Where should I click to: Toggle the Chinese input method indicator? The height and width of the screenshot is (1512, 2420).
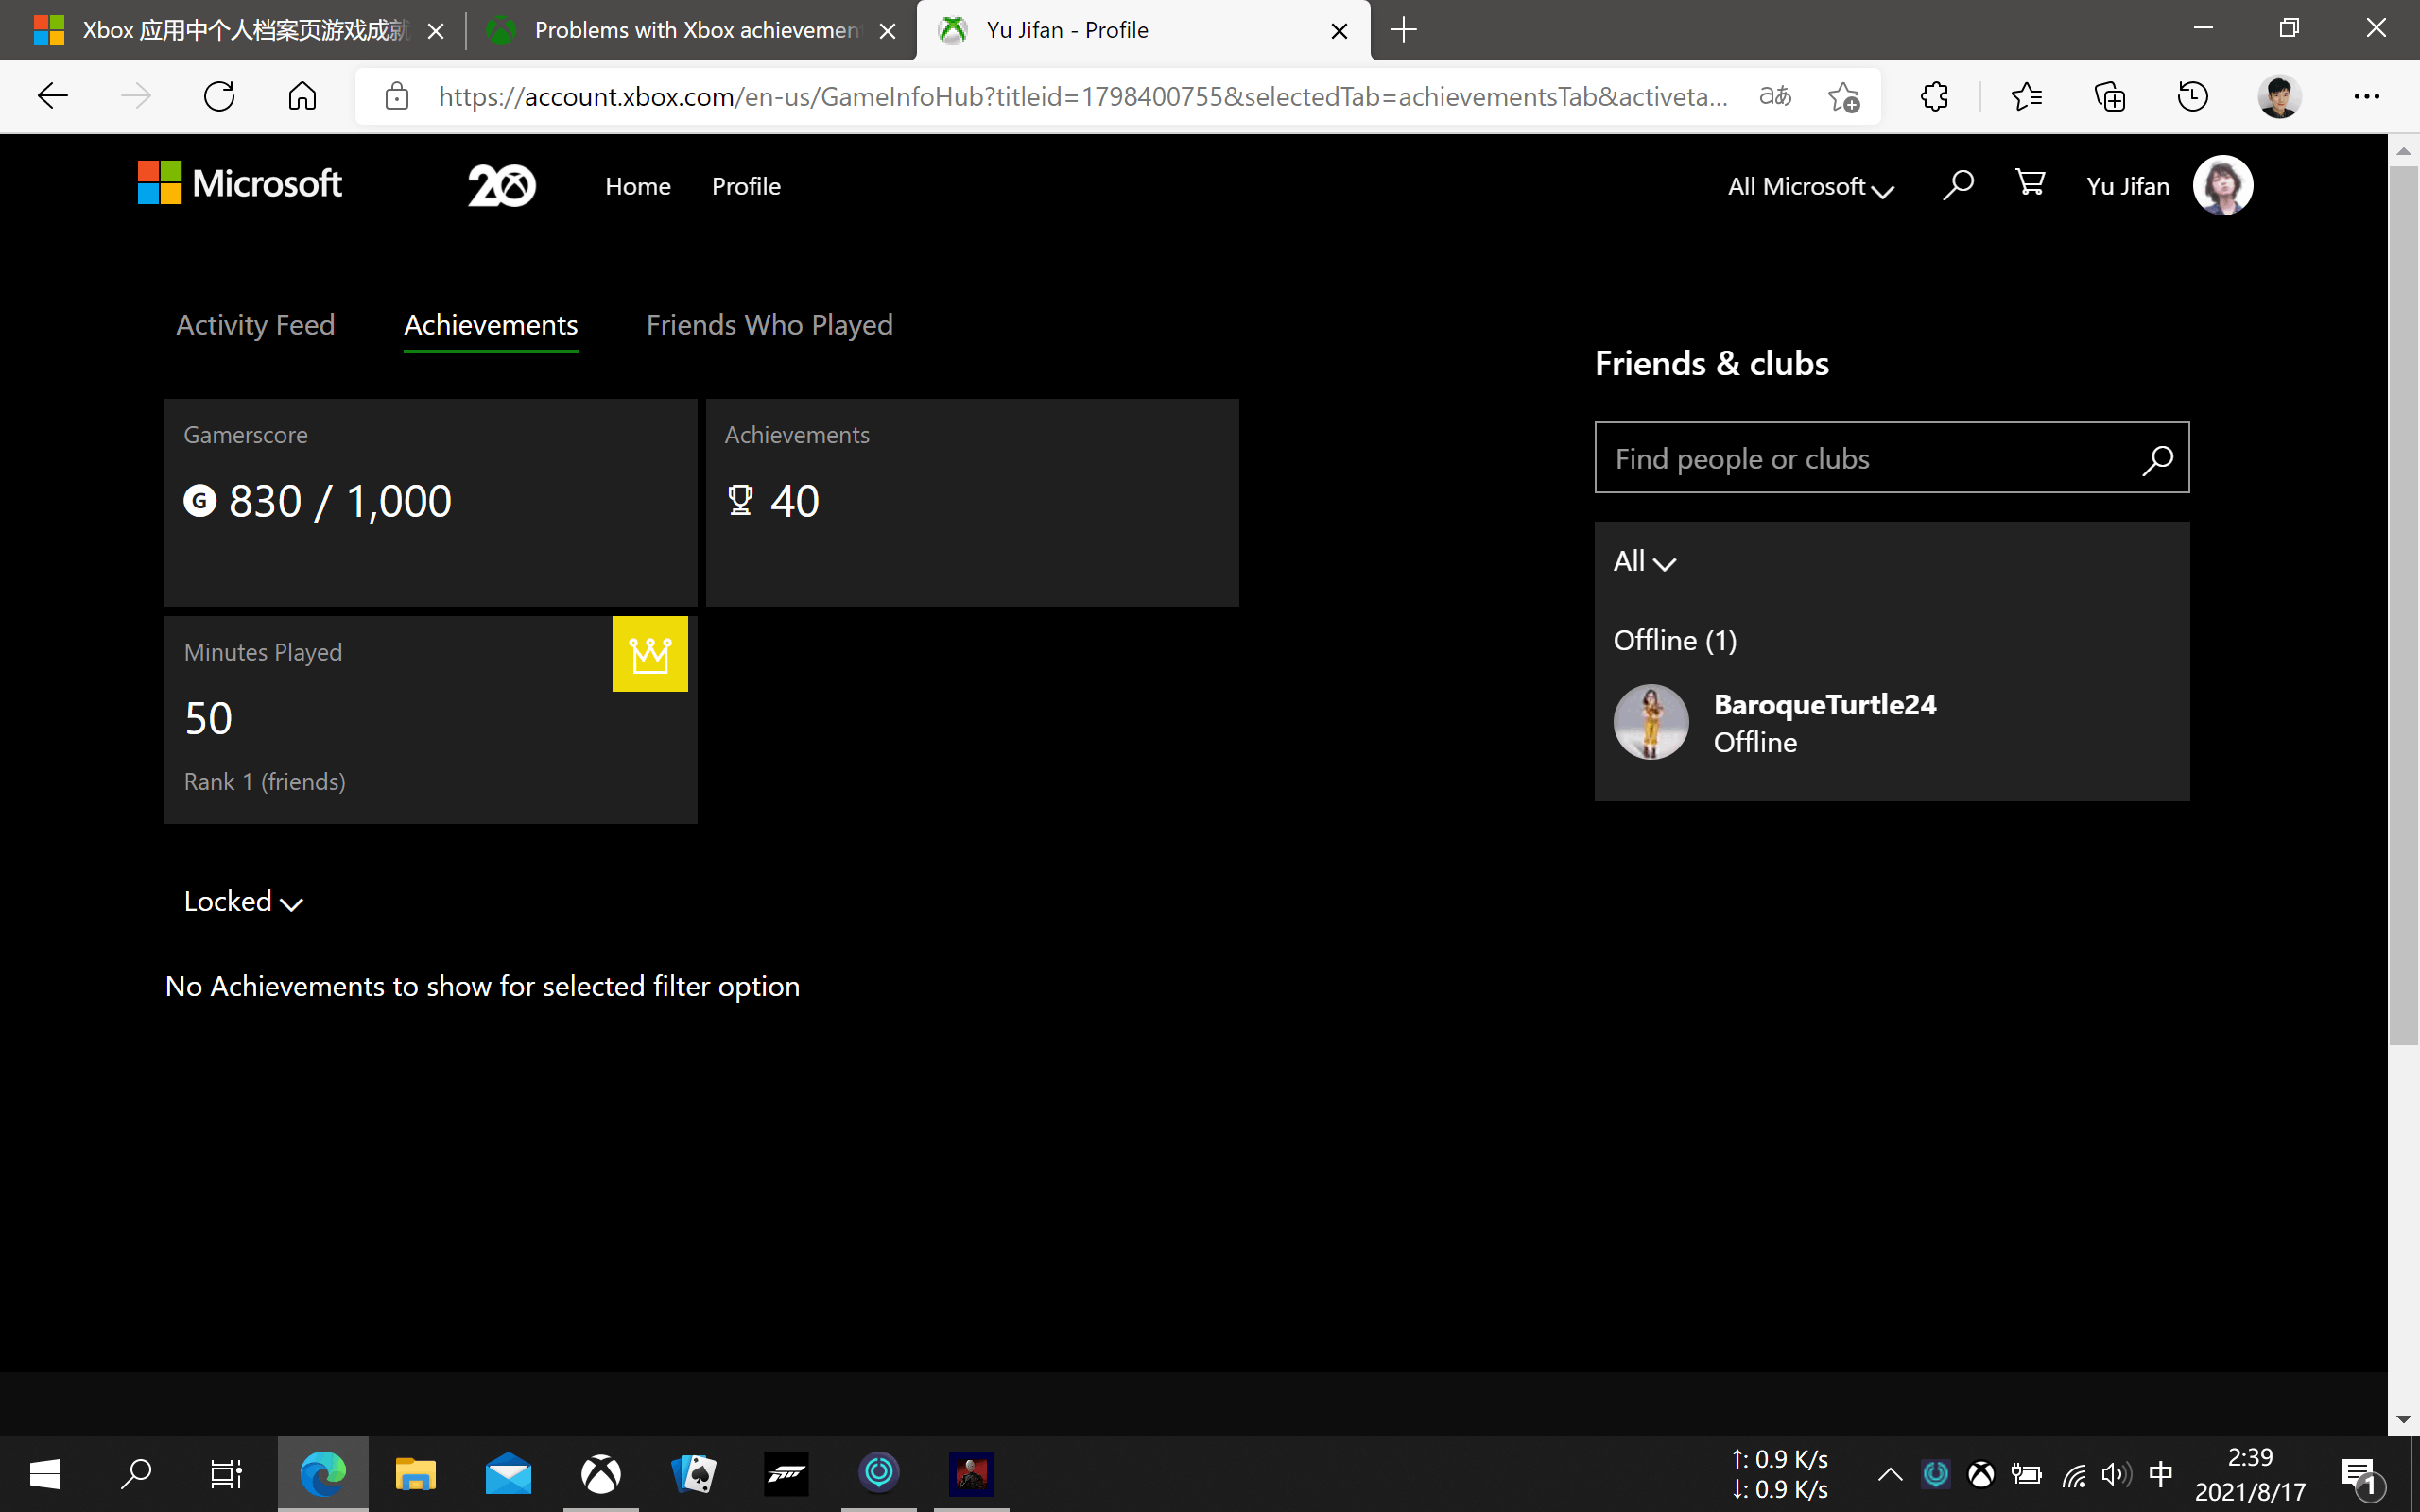pyautogui.click(x=2160, y=1474)
